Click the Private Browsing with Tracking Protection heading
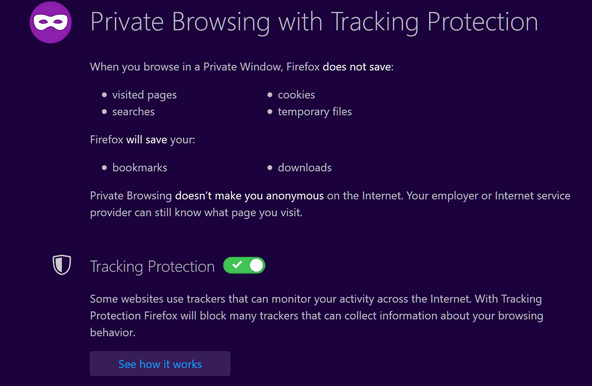Viewport: 592px width, 386px height. point(314,22)
